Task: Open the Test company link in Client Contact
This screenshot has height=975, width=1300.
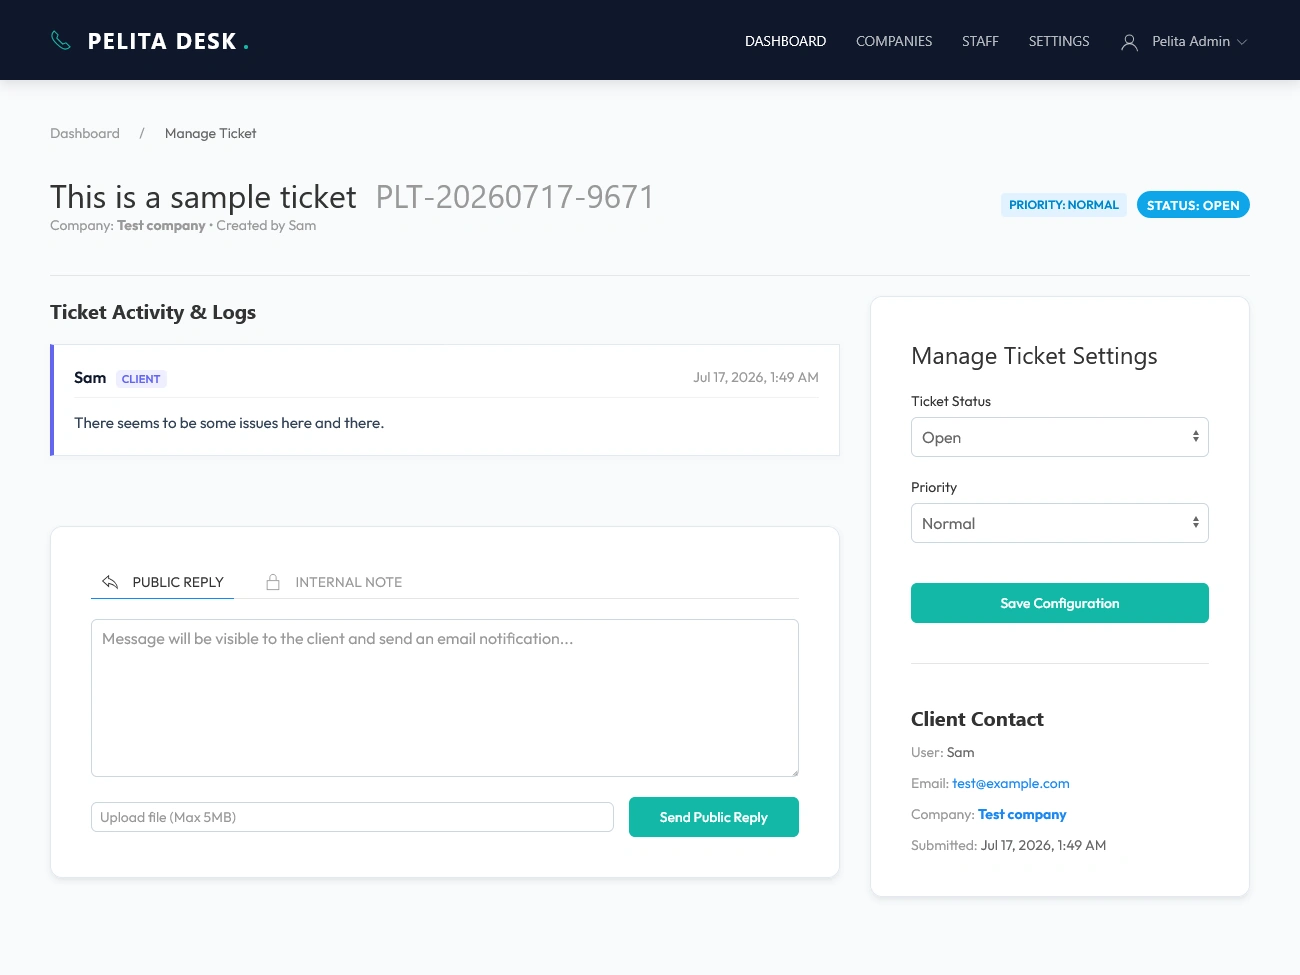Action: pos(1022,814)
